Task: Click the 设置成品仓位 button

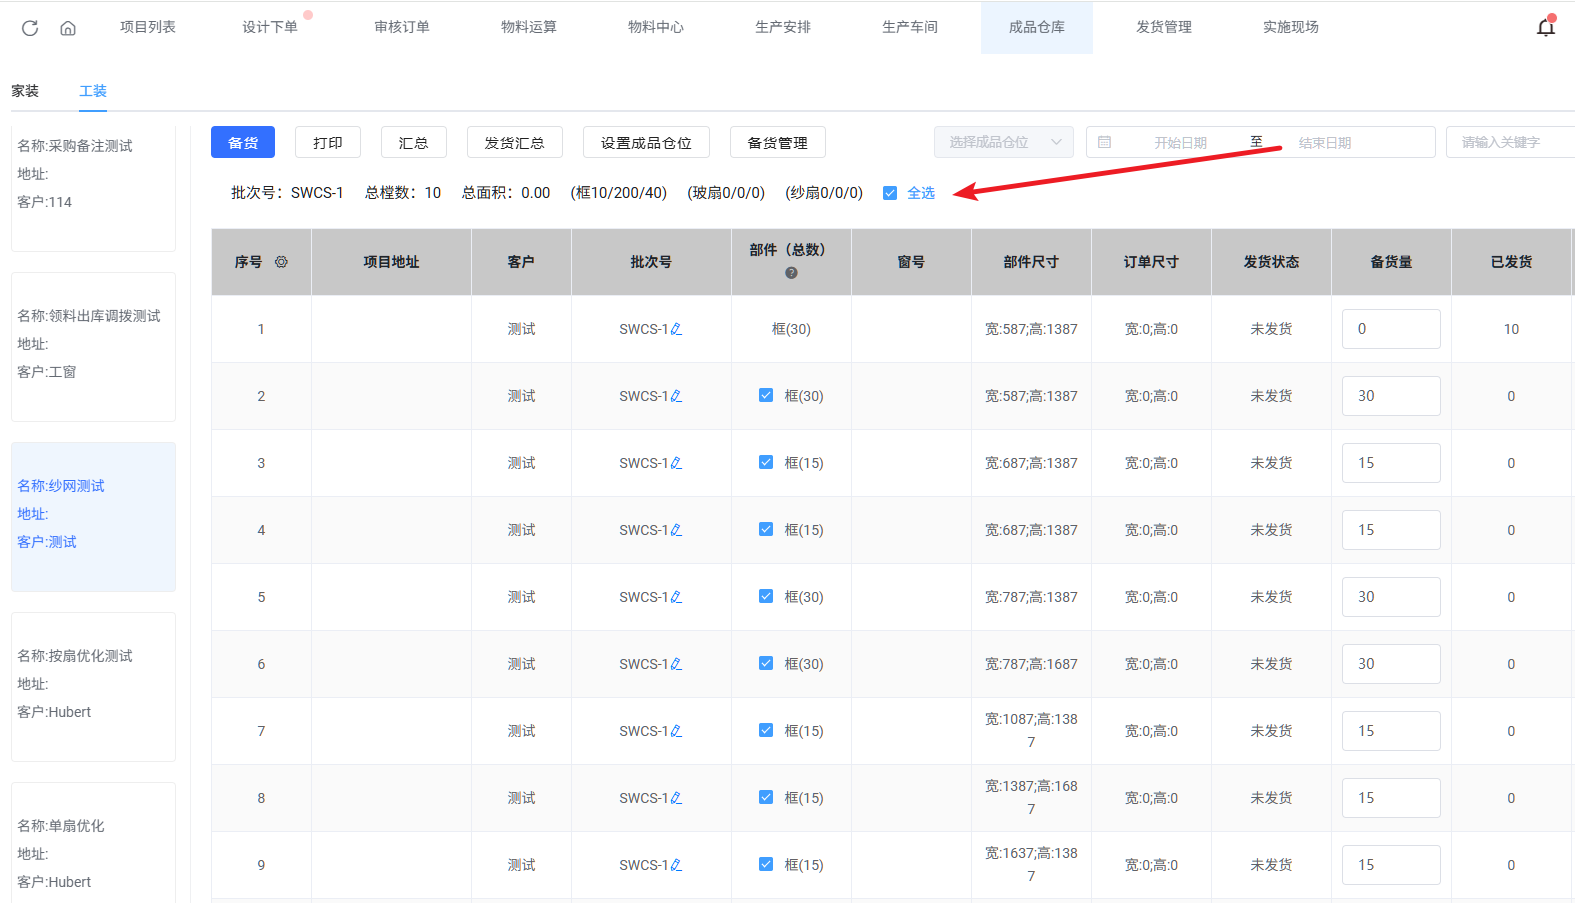Action: [646, 143]
